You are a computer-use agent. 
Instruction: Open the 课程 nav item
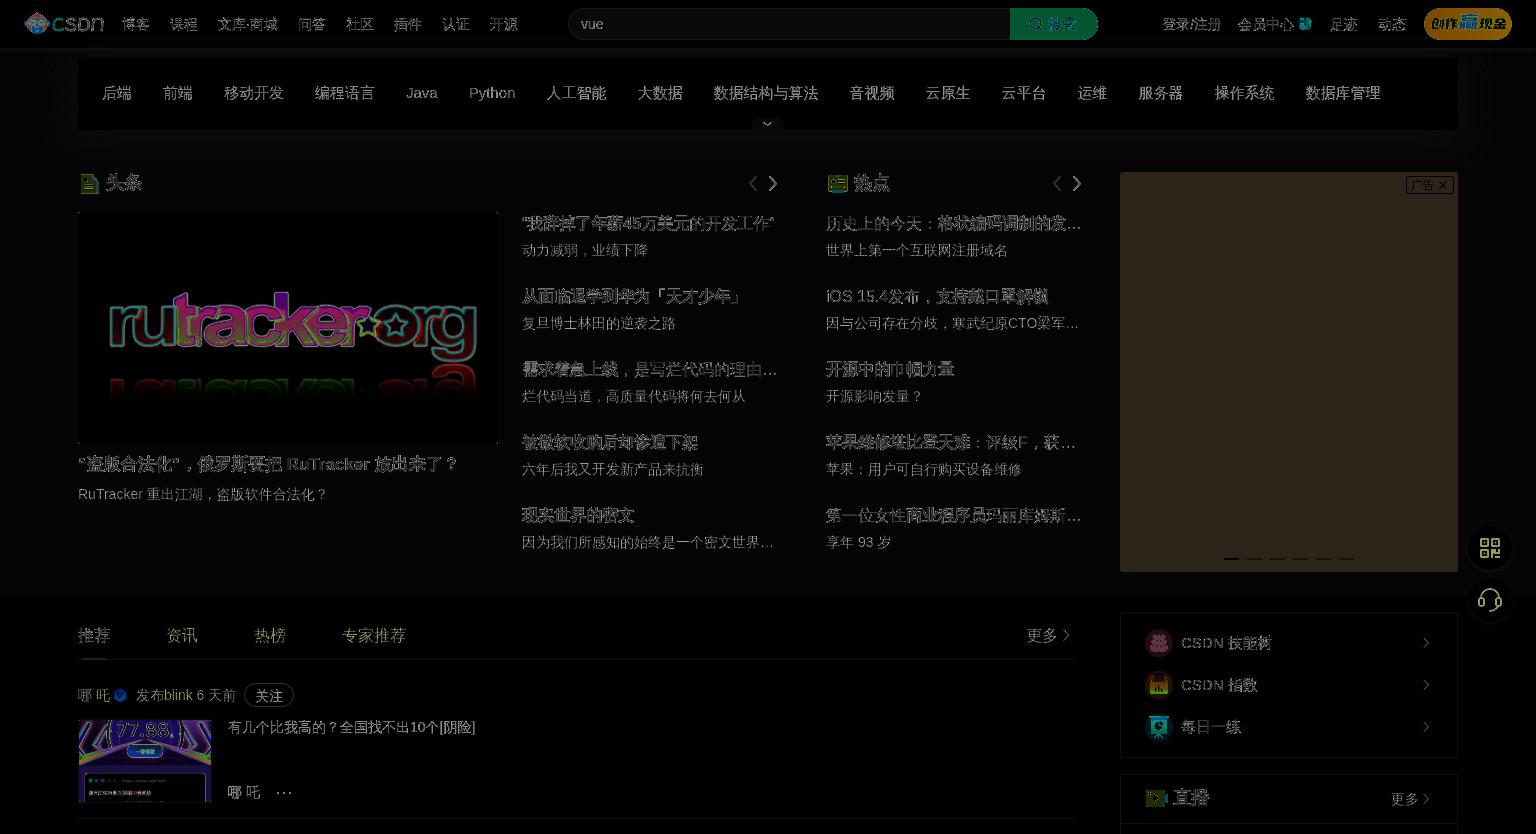184,24
